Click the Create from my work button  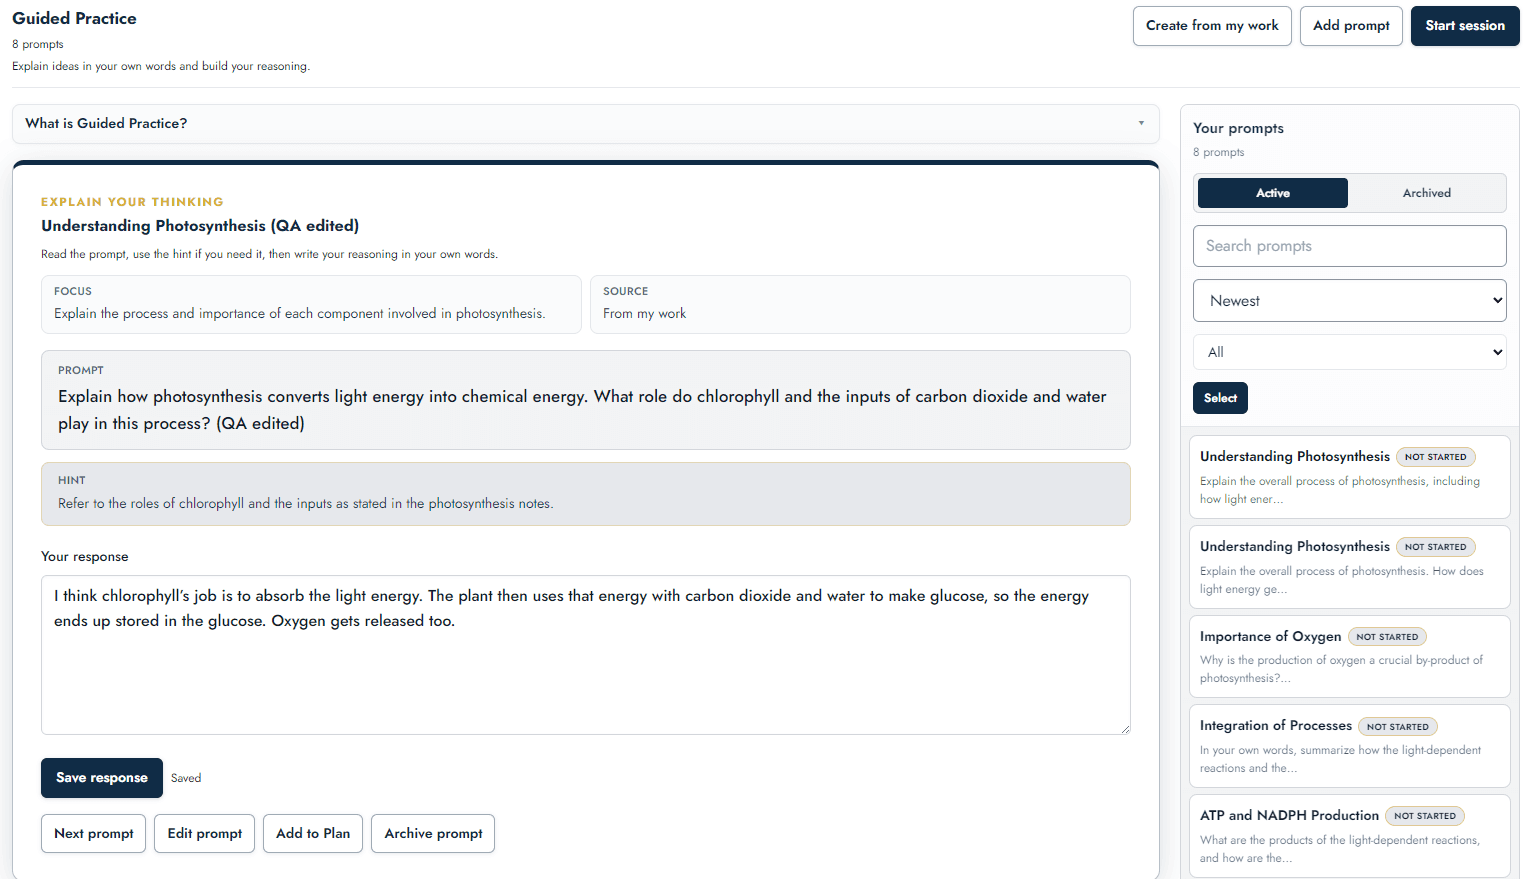(x=1212, y=26)
